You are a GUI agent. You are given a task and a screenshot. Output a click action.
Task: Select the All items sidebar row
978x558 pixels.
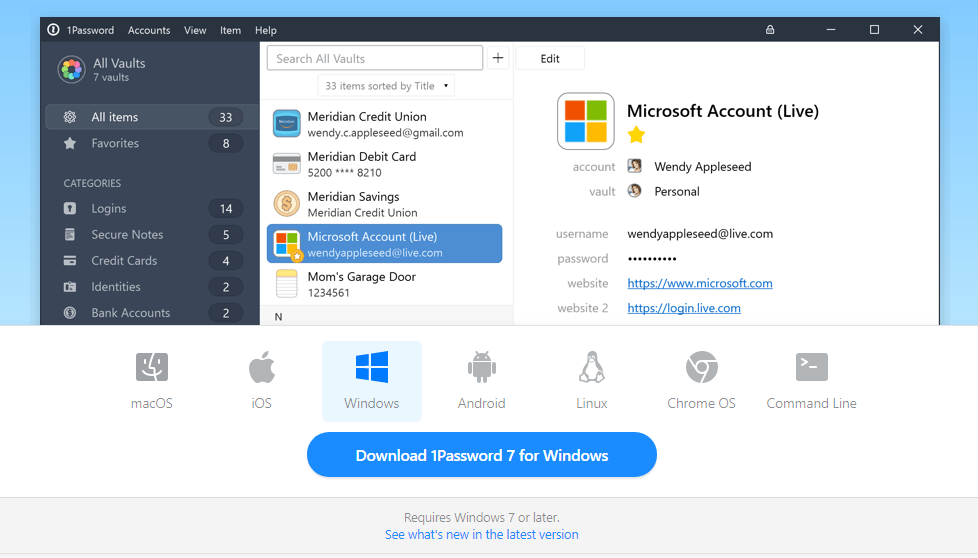153,117
